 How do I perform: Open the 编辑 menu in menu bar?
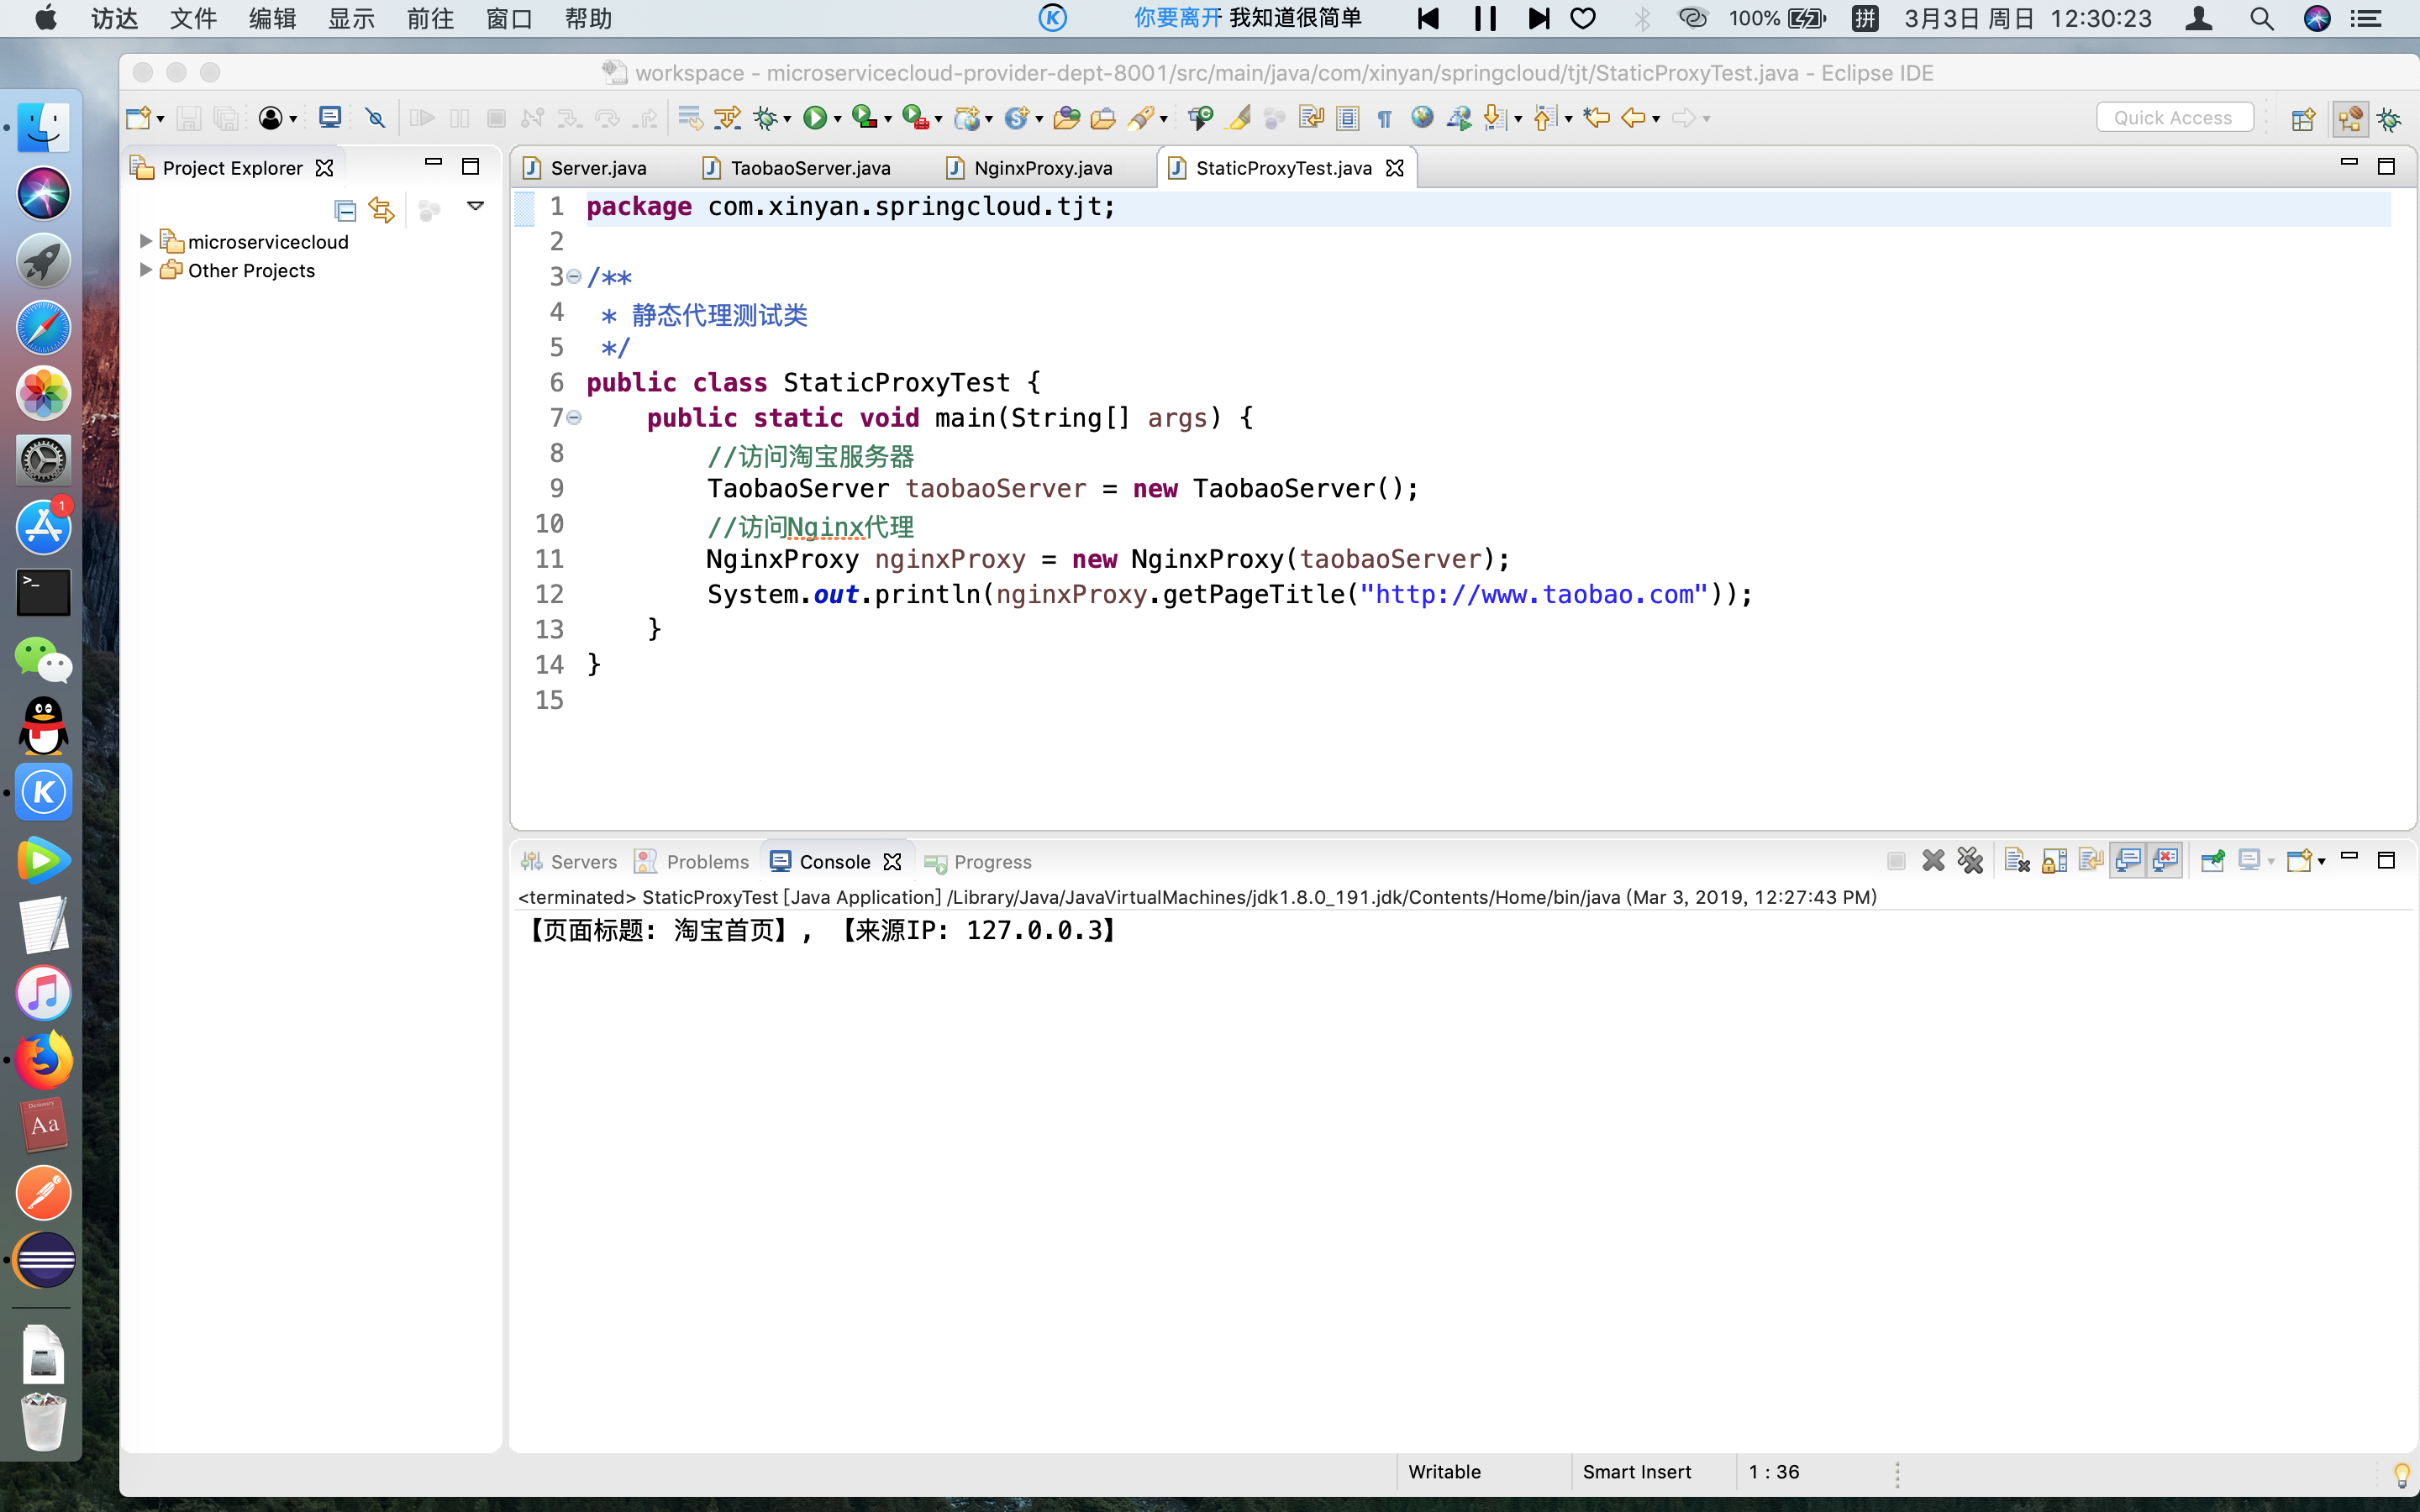coord(272,19)
